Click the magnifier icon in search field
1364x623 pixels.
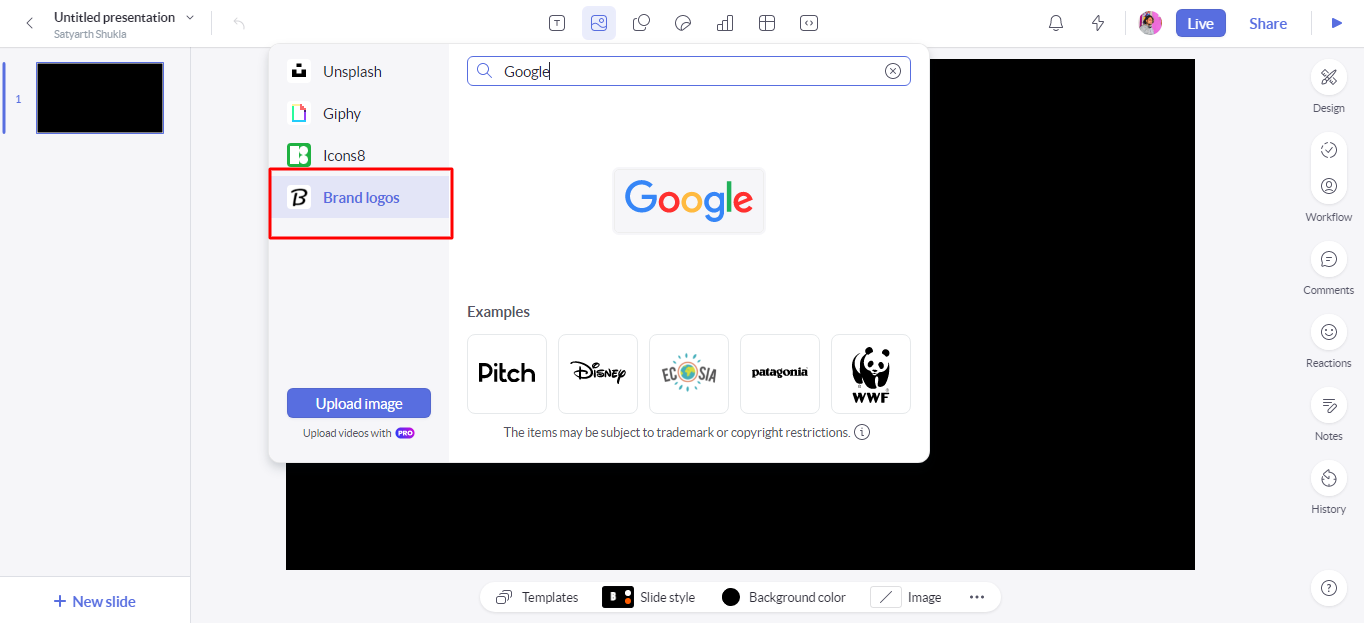pos(485,71)
